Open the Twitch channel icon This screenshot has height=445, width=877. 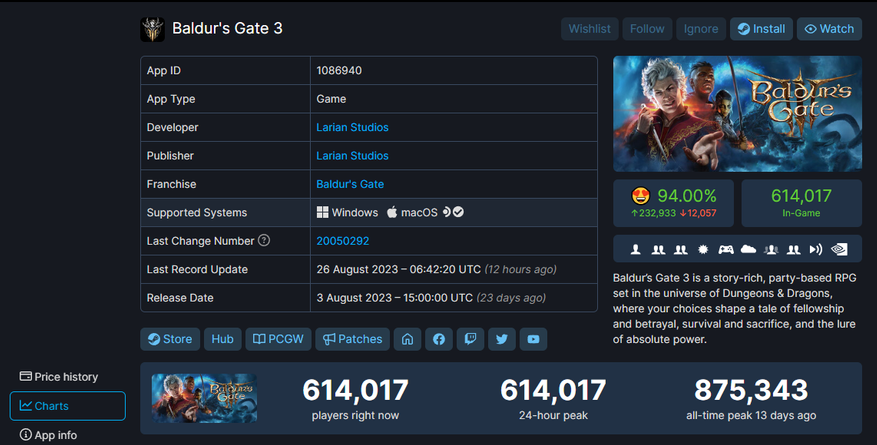point(470,339)
